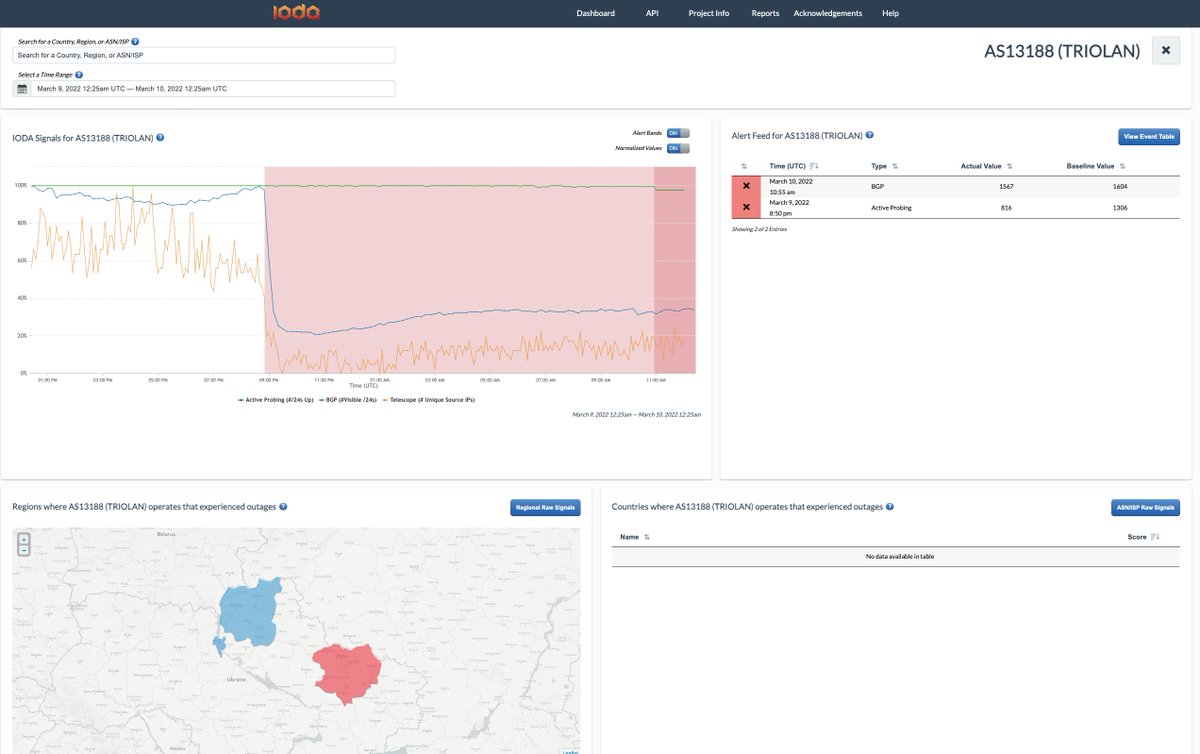Open the Acknowledgements page

(x=828, y=13)
